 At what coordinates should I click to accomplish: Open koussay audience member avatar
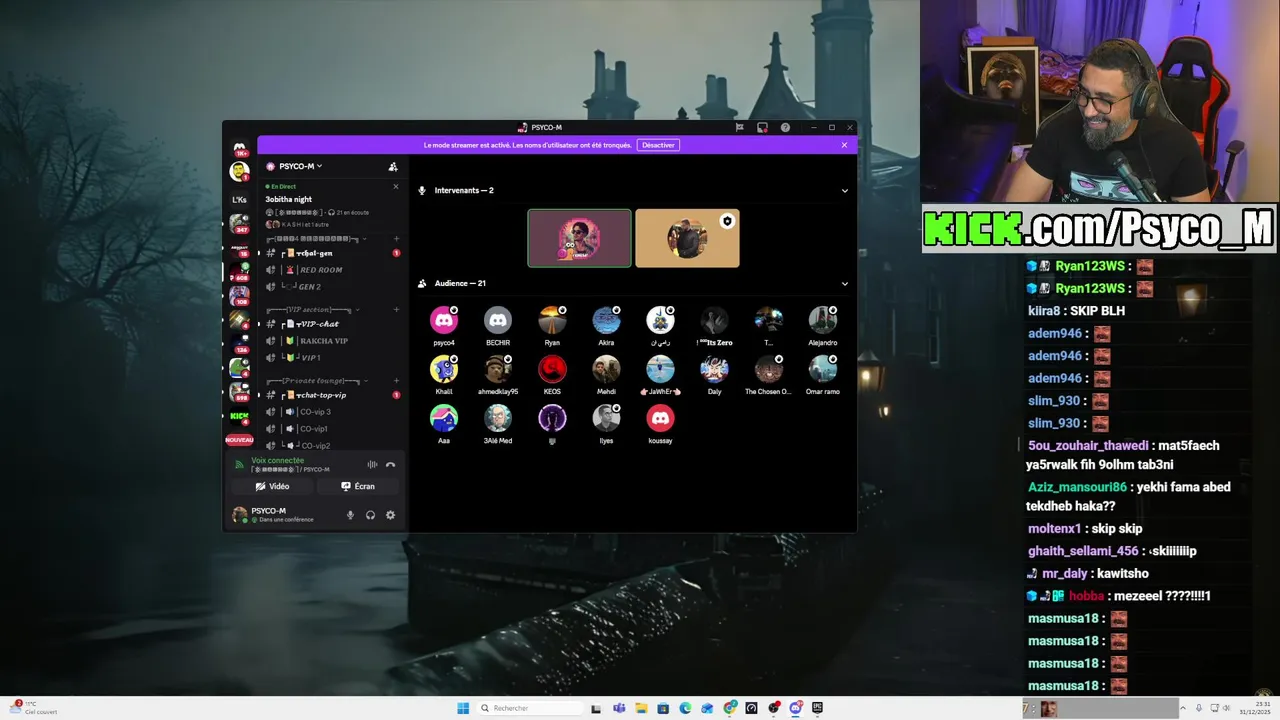click(660, 418)
